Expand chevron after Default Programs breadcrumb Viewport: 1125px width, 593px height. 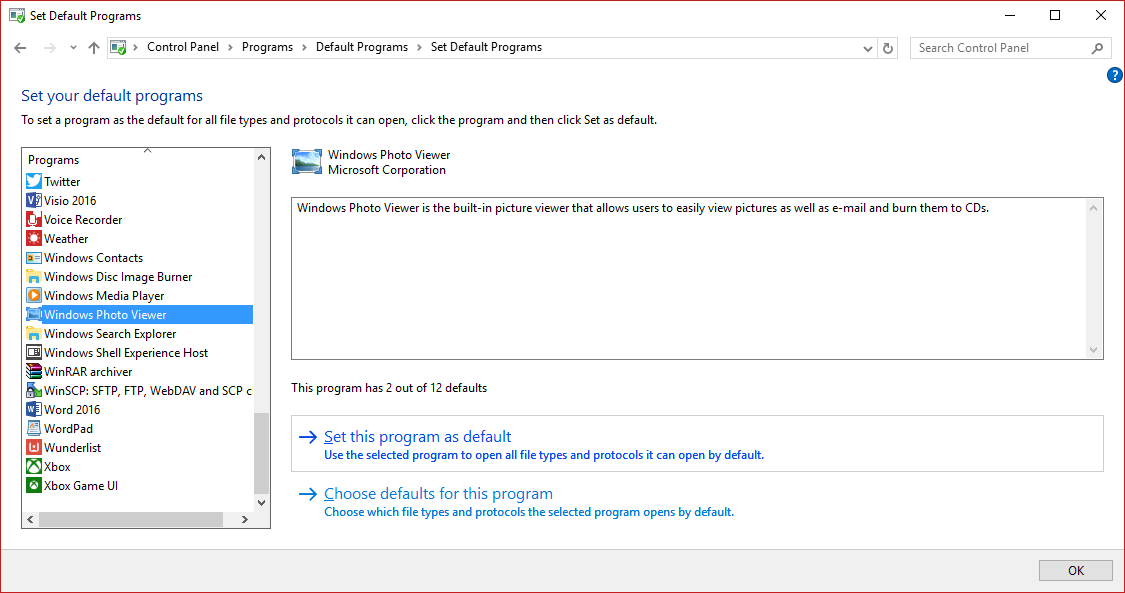(x=419, y=47)
